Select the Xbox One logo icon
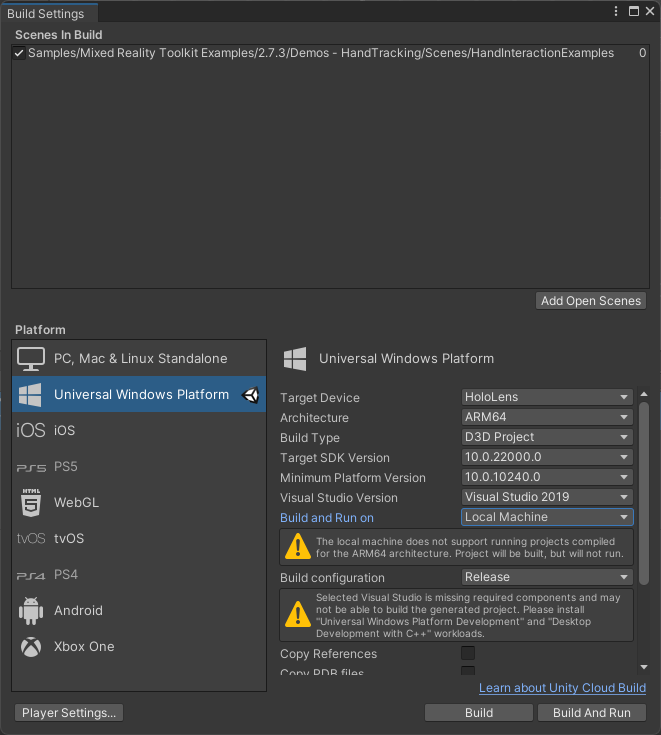Screen dimensions: 661x735 pos(31,647)
